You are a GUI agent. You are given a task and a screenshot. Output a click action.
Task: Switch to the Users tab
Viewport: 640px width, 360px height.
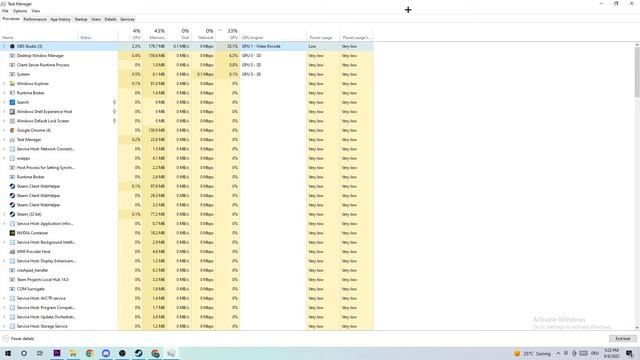coord(96,19)
